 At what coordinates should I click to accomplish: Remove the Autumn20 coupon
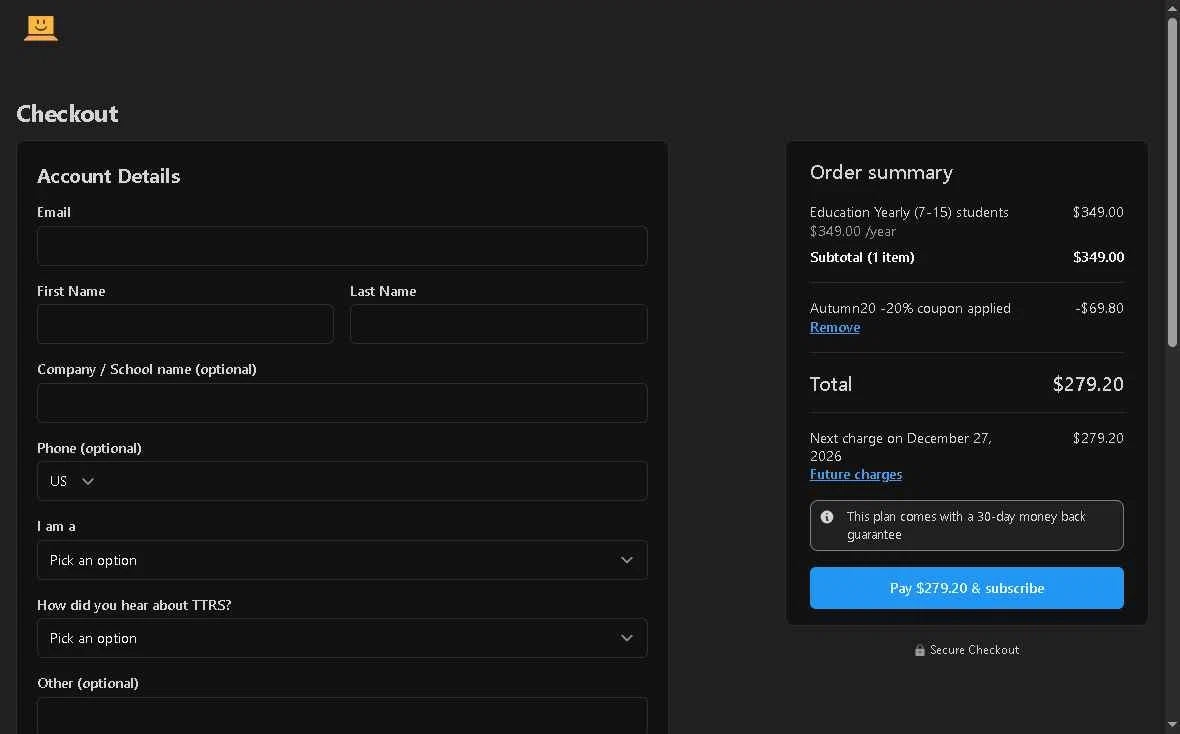(835, 327)
